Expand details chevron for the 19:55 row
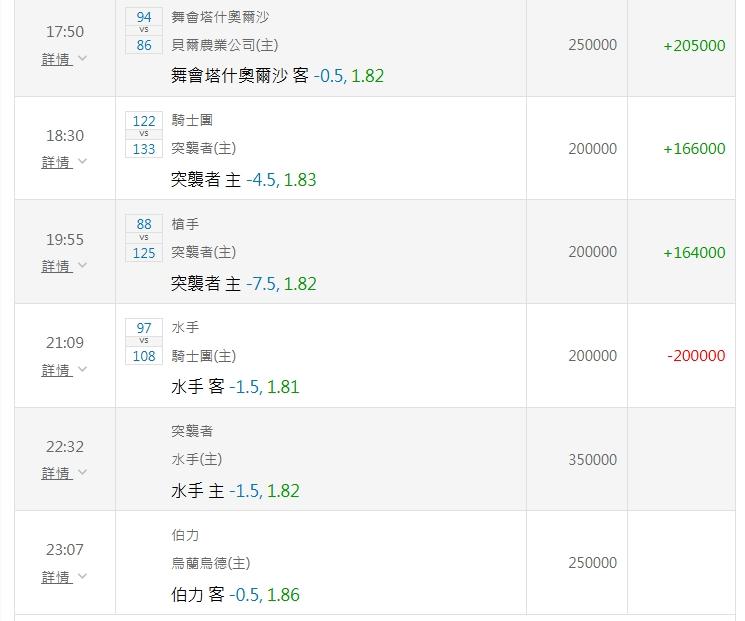Viewport: 745px width, 621px height. click(82, 265)
